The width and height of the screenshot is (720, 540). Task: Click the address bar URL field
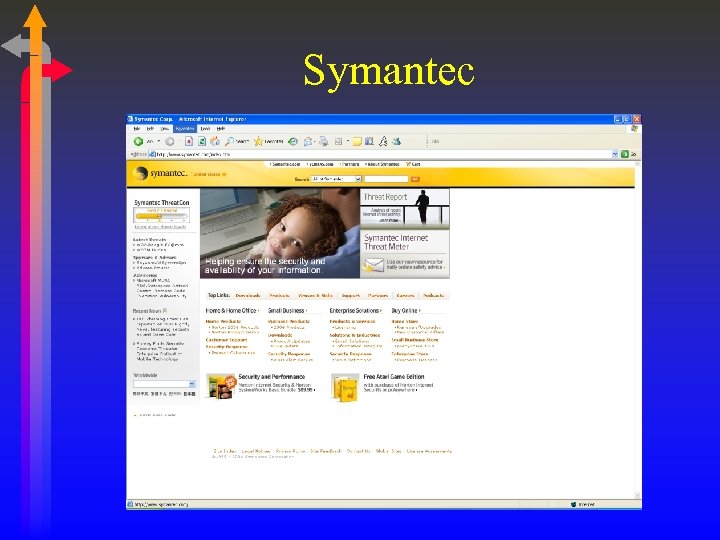(x=383, y=154)
